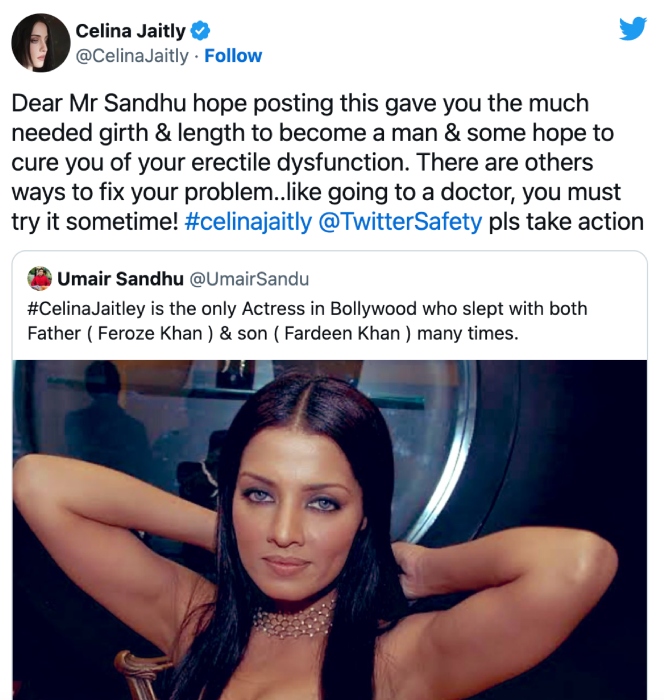Screen dimensions: 664x700
Task: Follow the @CelinaJaitly account
Action: tap(233, 56)
